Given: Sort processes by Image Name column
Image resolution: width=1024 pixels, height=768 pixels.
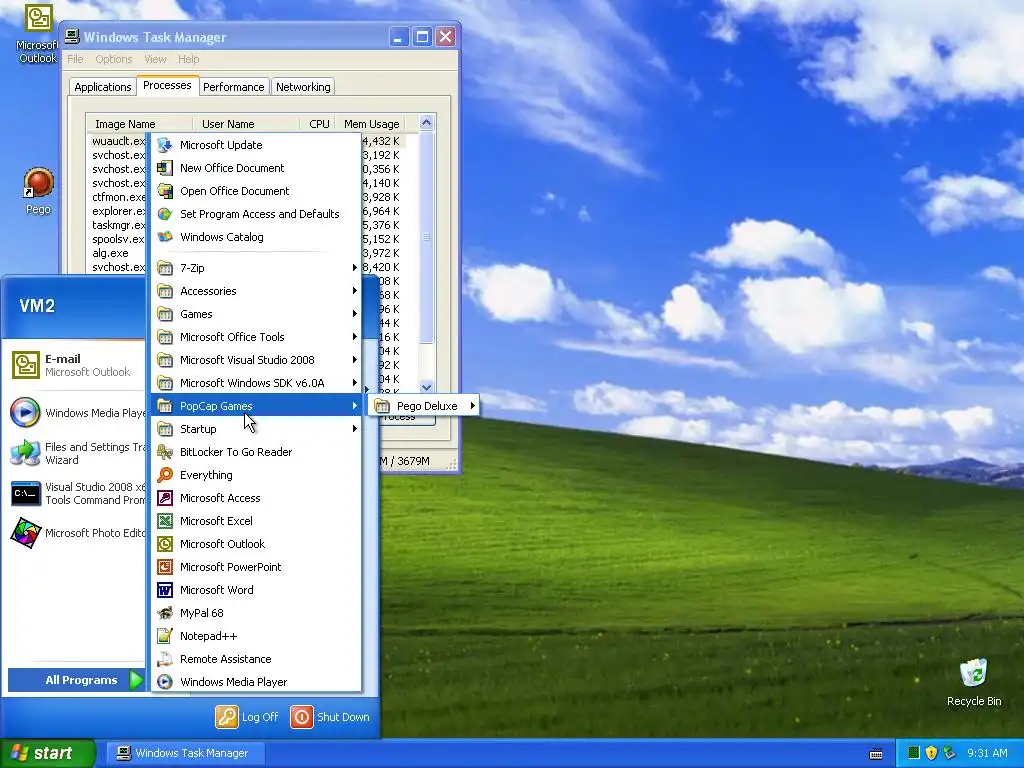Looking at the screenshot, I should 139,123.
